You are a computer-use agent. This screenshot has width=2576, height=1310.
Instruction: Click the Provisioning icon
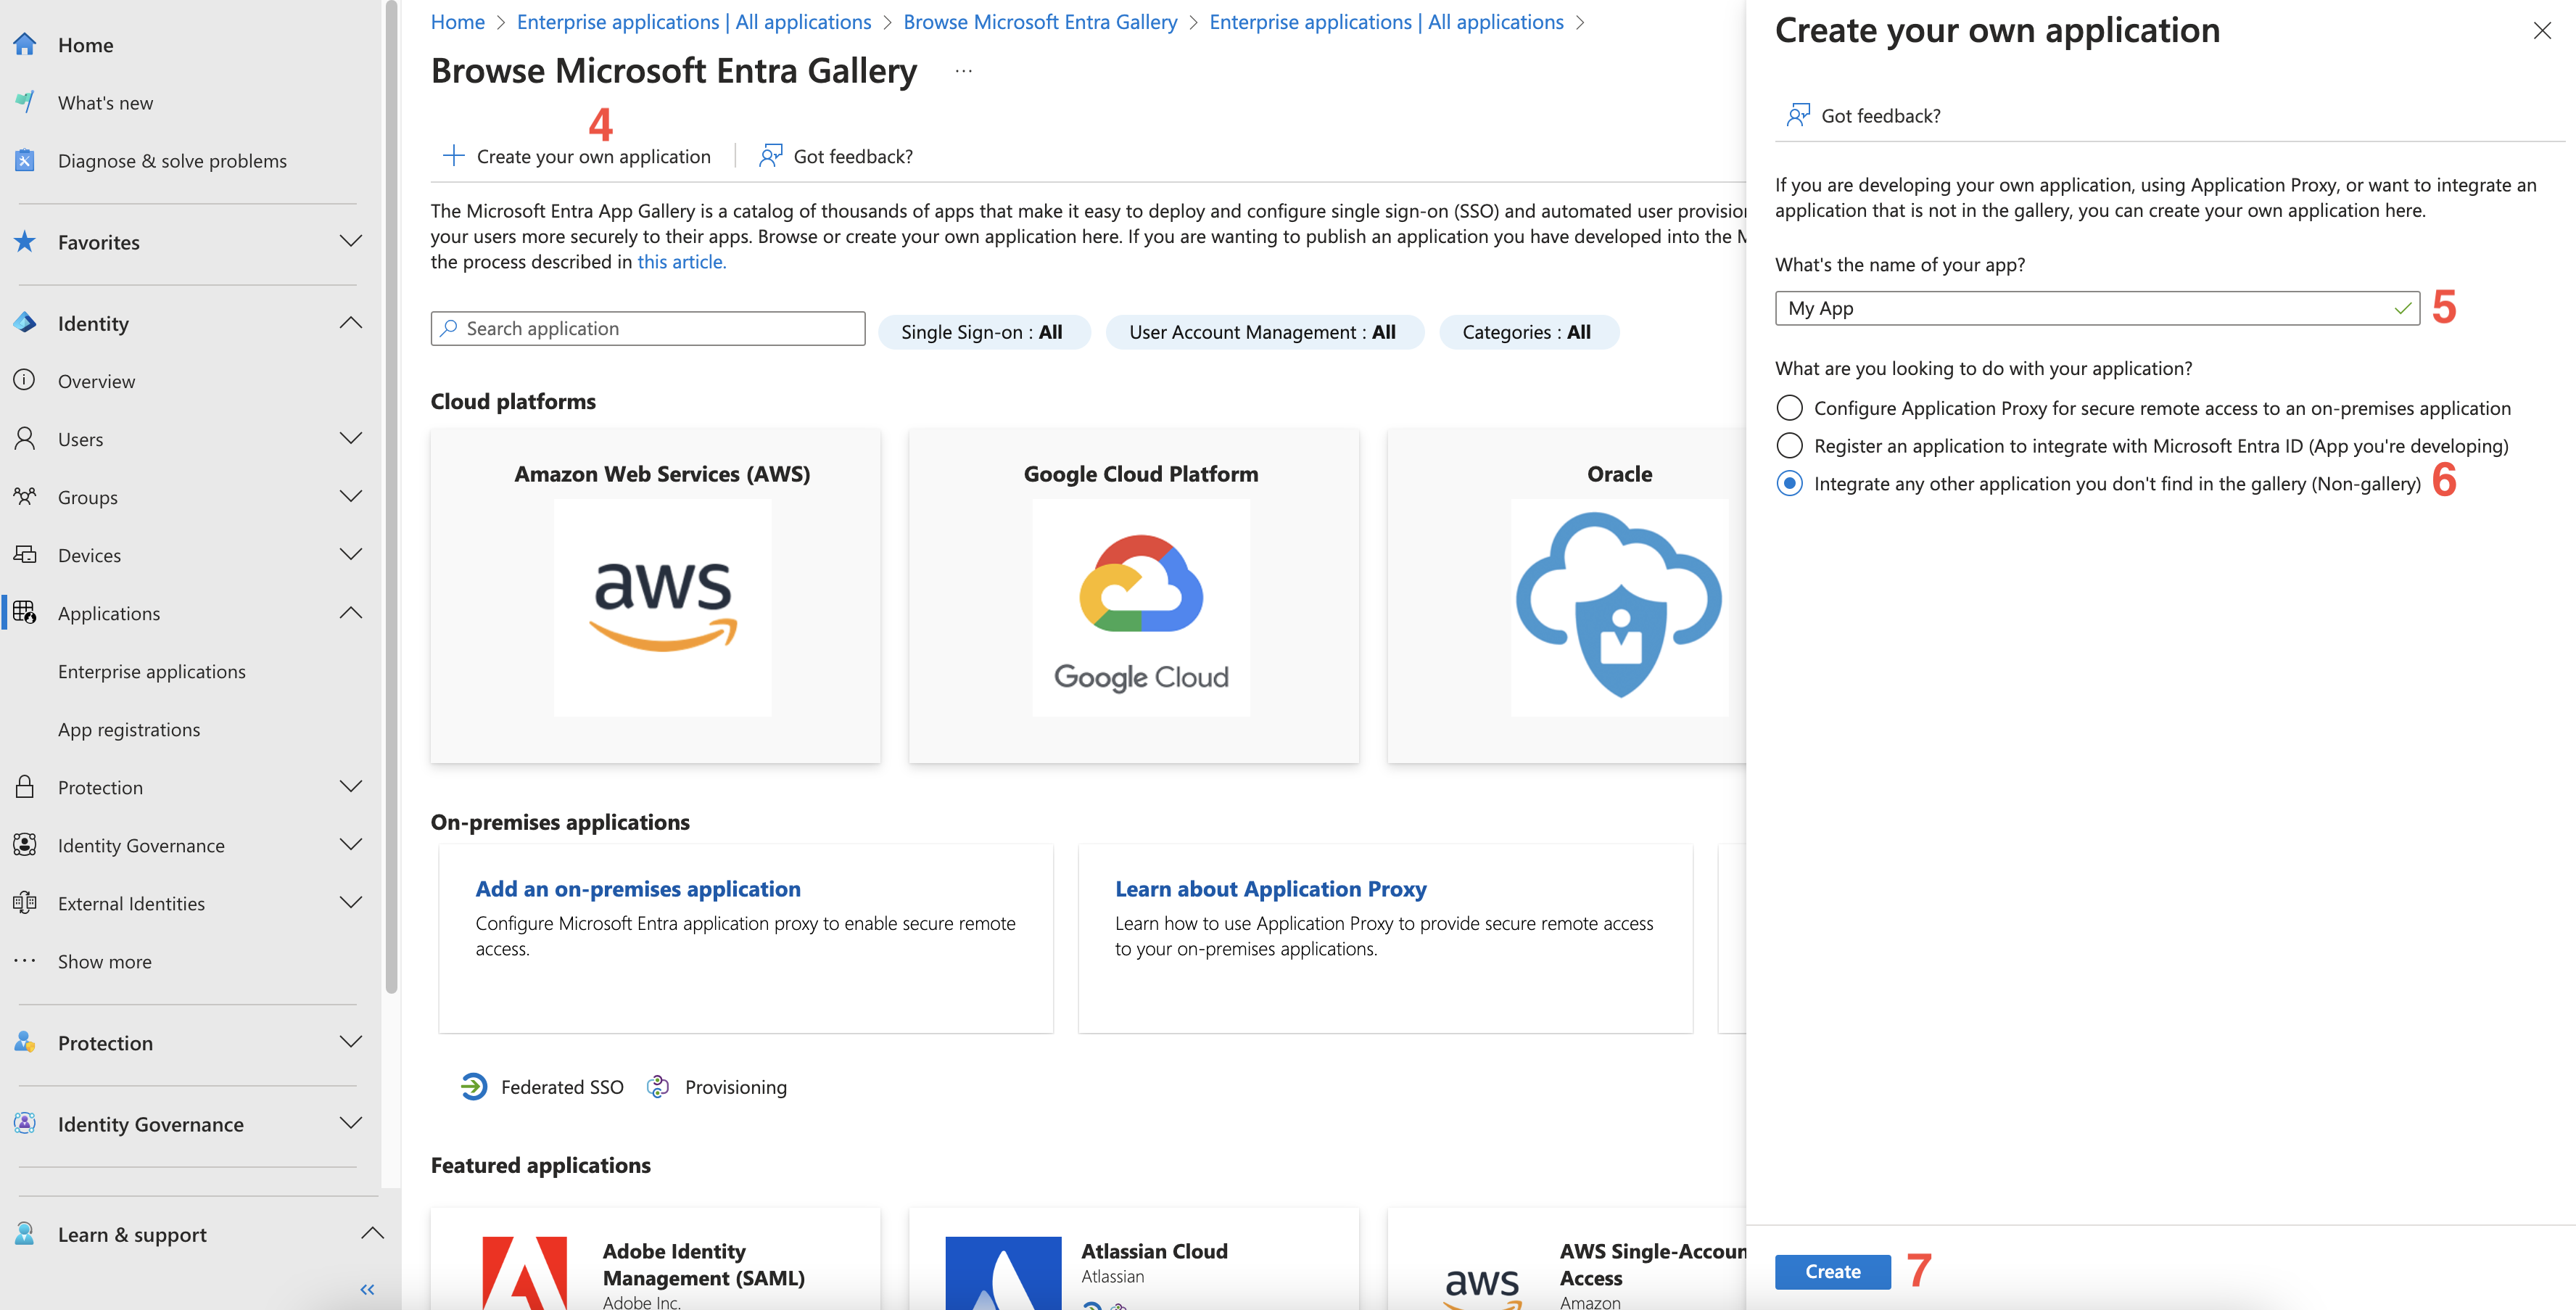(658, 1087)
